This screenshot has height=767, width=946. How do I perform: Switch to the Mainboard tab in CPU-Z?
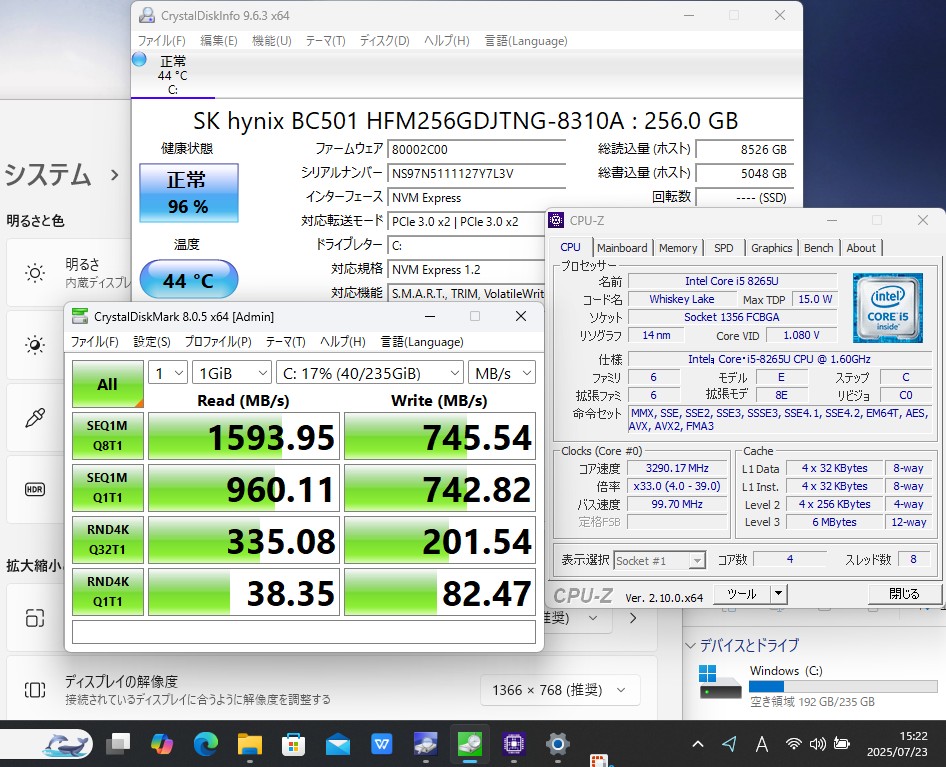point(622,248)
